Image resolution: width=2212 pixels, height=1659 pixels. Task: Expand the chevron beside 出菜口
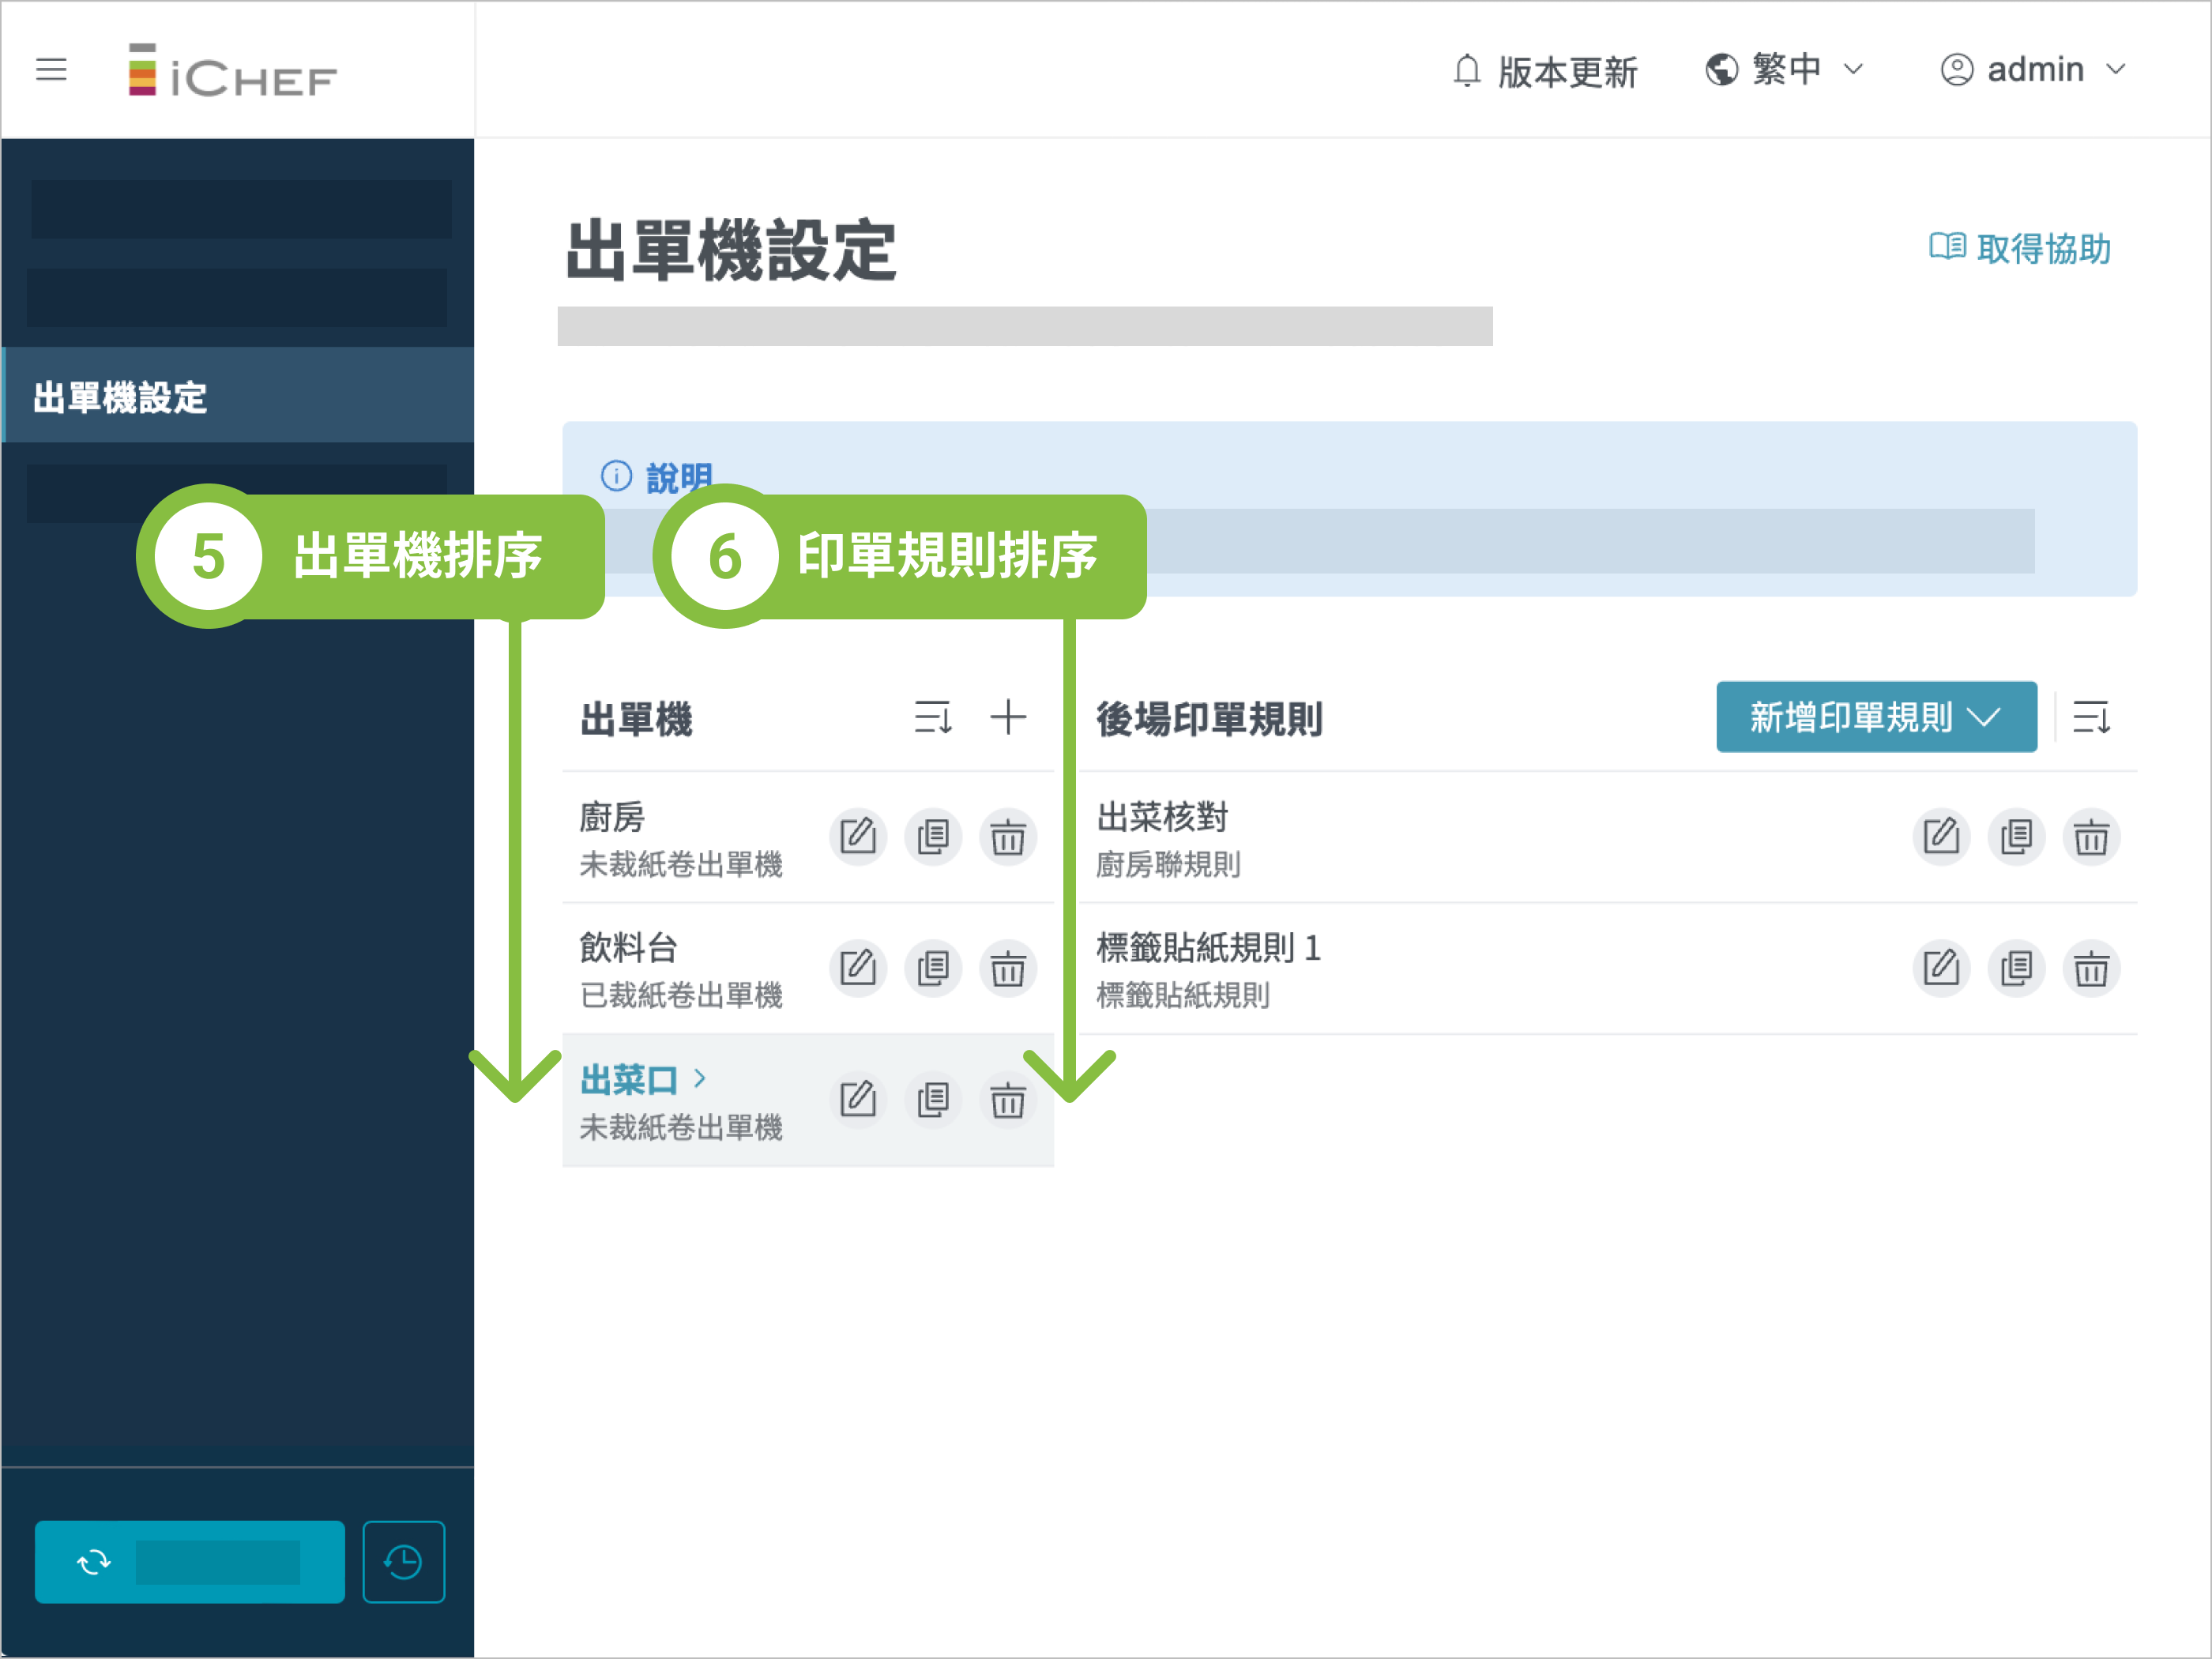pos(700,1078)
